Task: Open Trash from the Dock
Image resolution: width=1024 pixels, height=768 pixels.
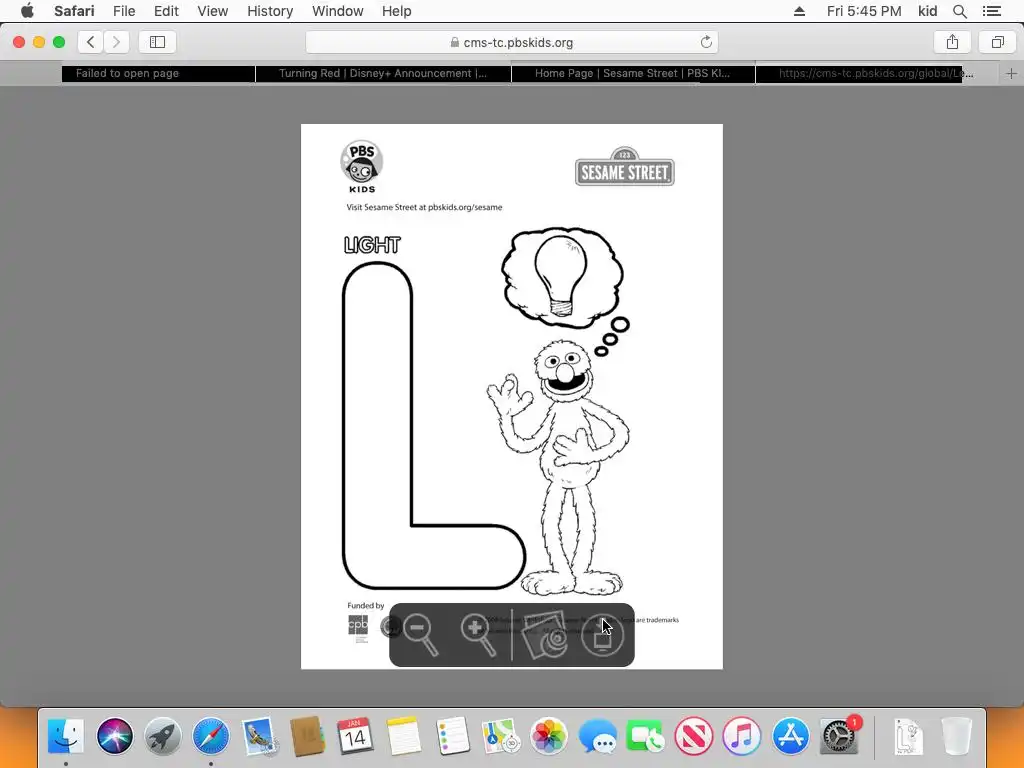Action: pyautogui.click(x=957, y=736)
